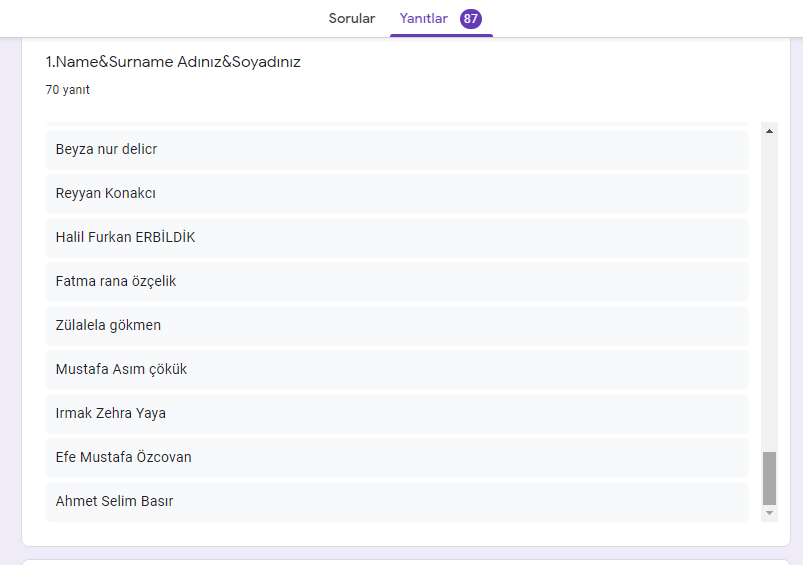This screenshot has width=803, height=565.
Task: Select the response "Beyza nur delicr"
Action: [x=107, y=150]
